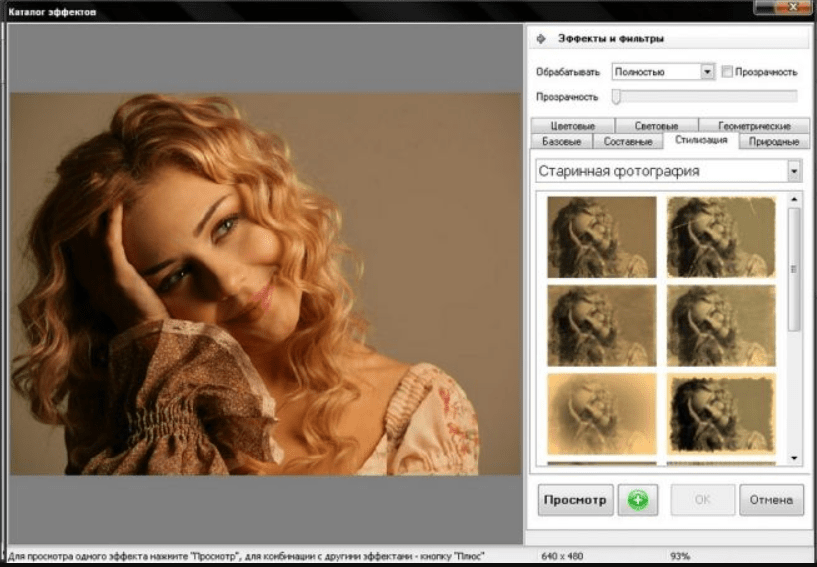
Task: Click the down arrow of the thumbnail scrollbar
Action: coord(795,458)
